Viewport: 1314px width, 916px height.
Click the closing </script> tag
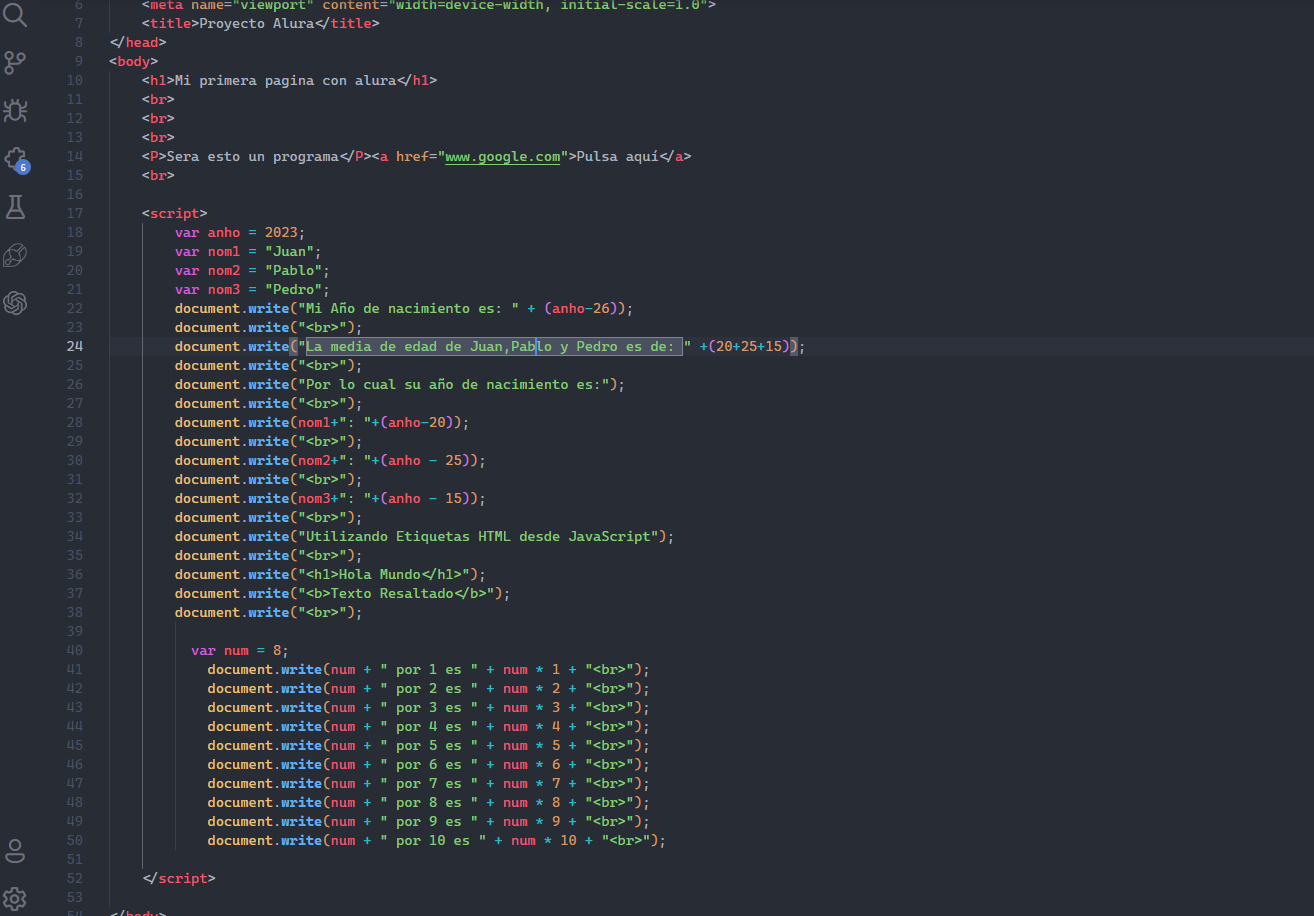coord(179,878)
